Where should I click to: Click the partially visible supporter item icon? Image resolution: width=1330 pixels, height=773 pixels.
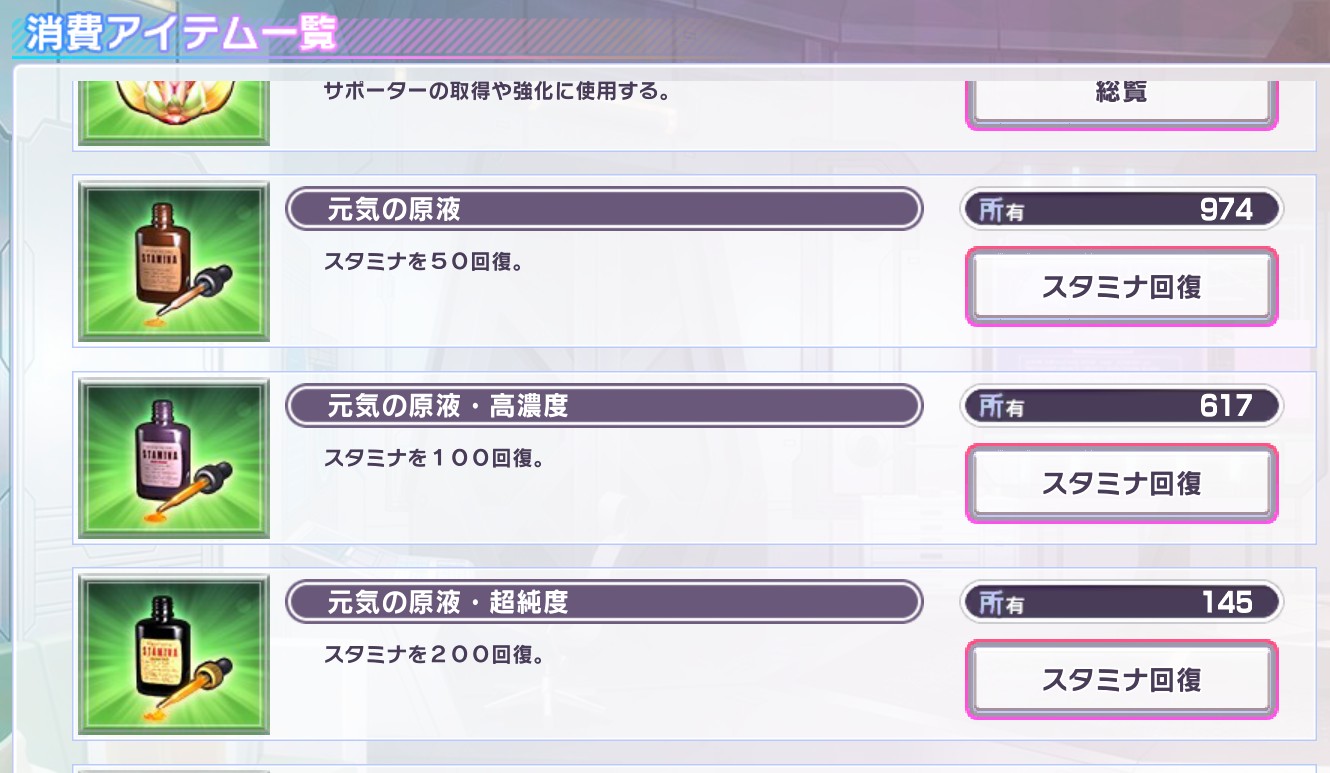(175, 112)
